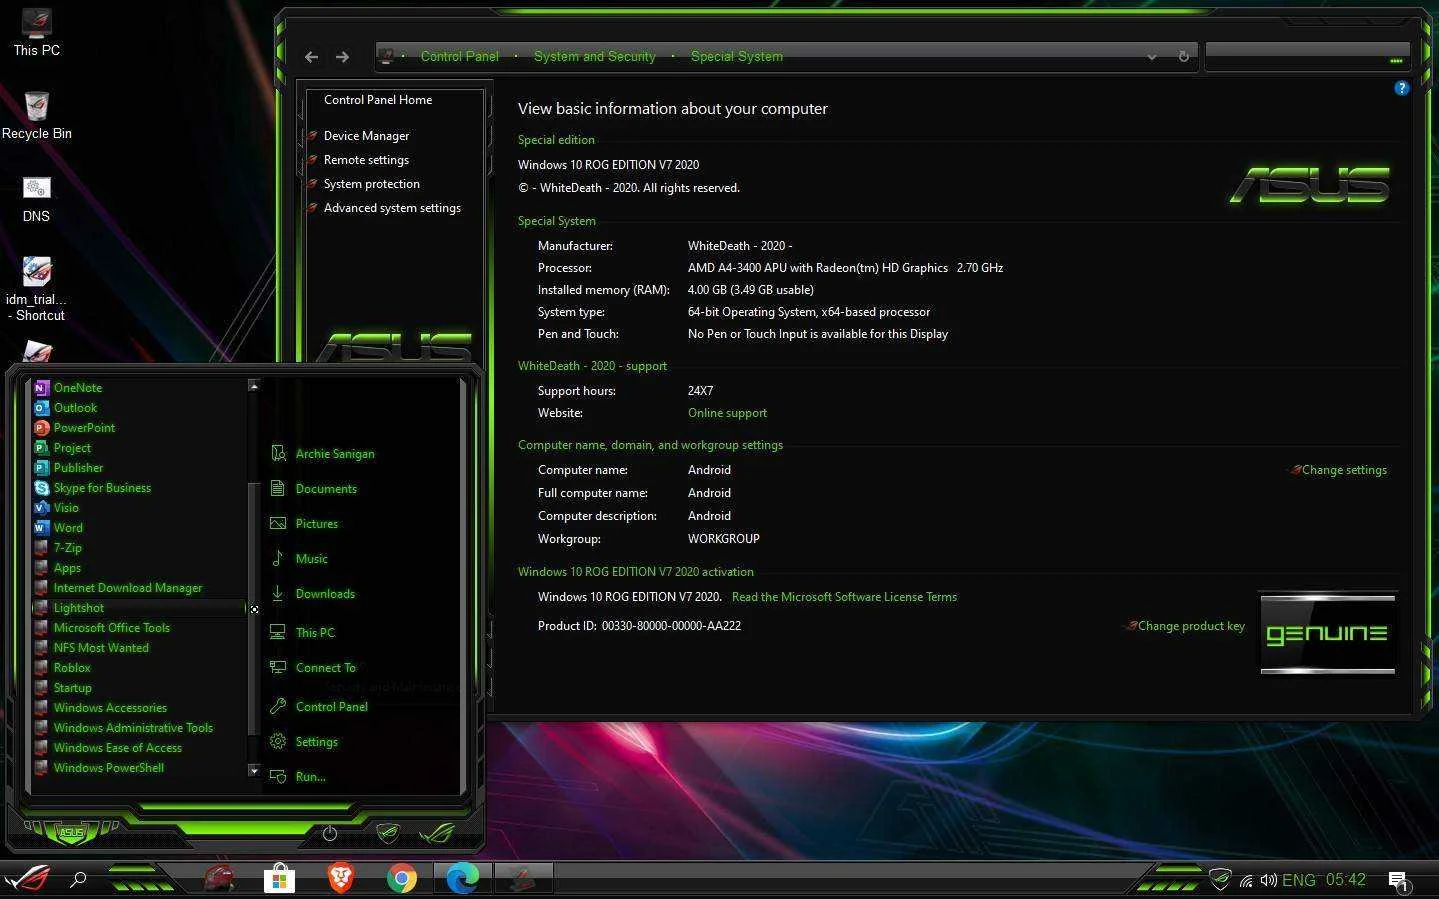Image resolution: width=1439 pixels, height=899 pixels.
Task: Open OneNote from the start menu list
Action: (68, 388)
